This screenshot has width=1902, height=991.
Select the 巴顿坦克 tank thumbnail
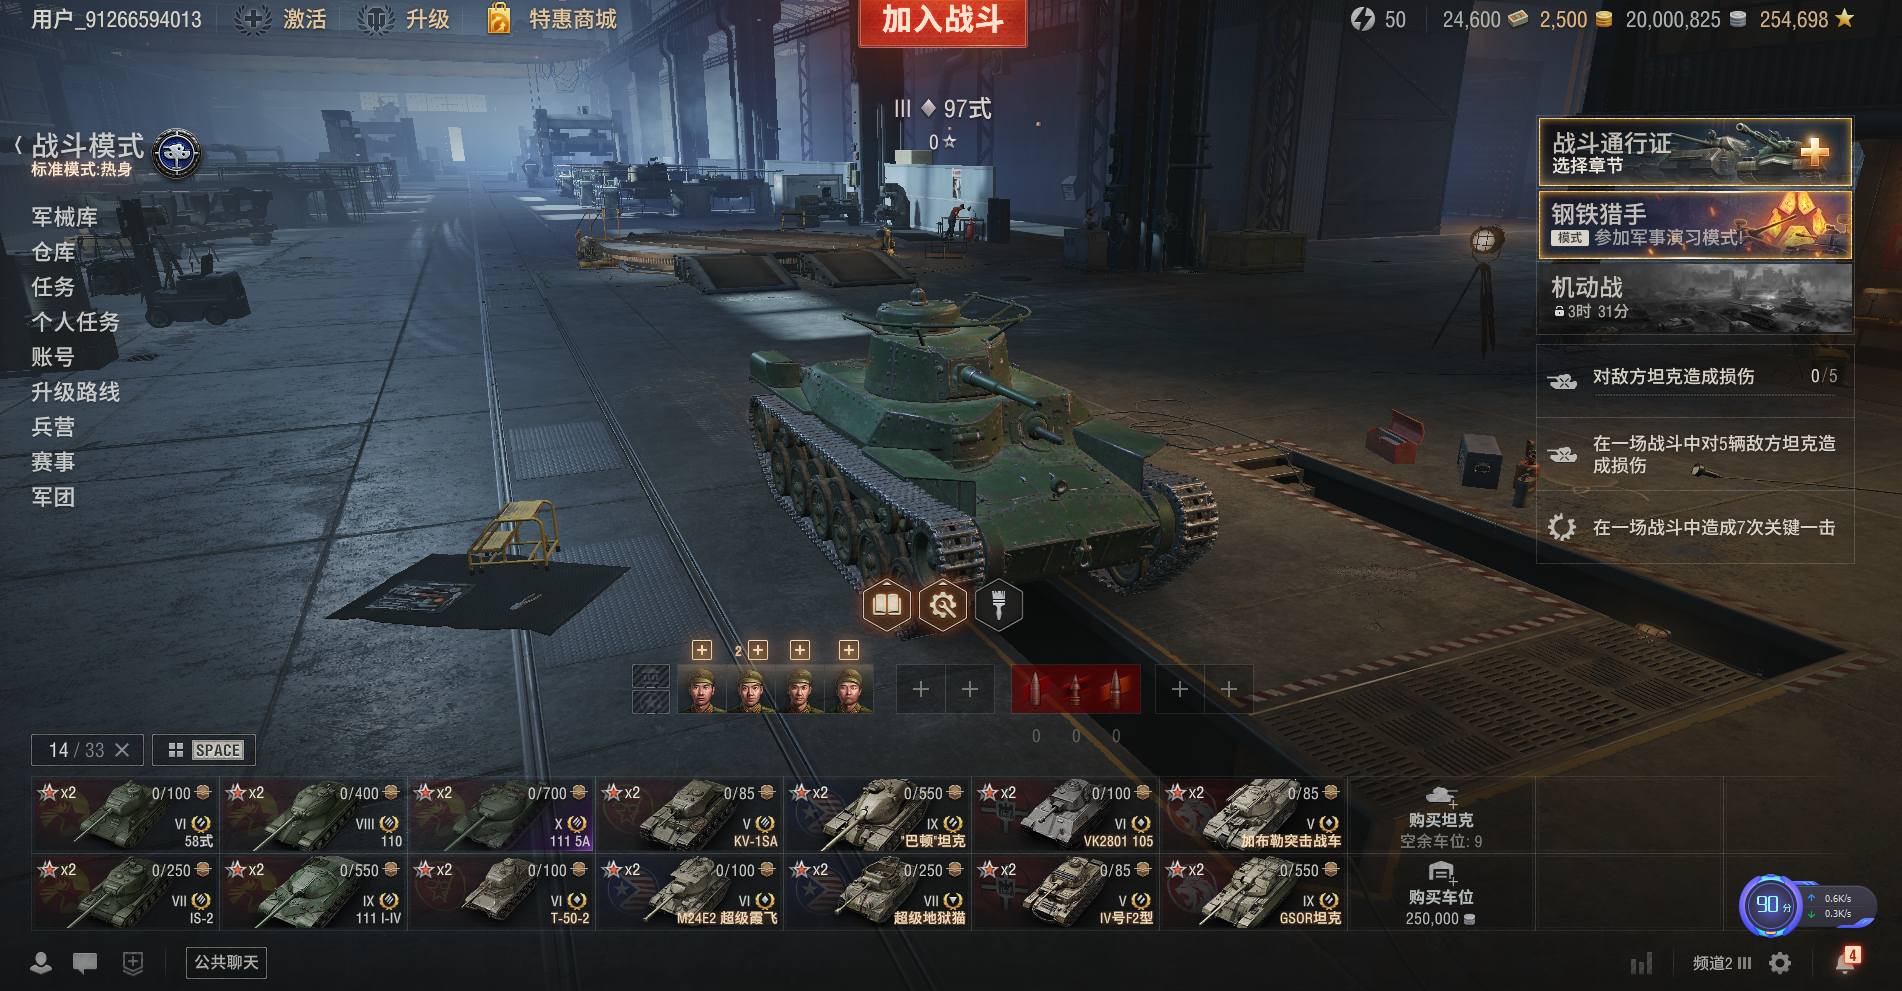(878, 815)
